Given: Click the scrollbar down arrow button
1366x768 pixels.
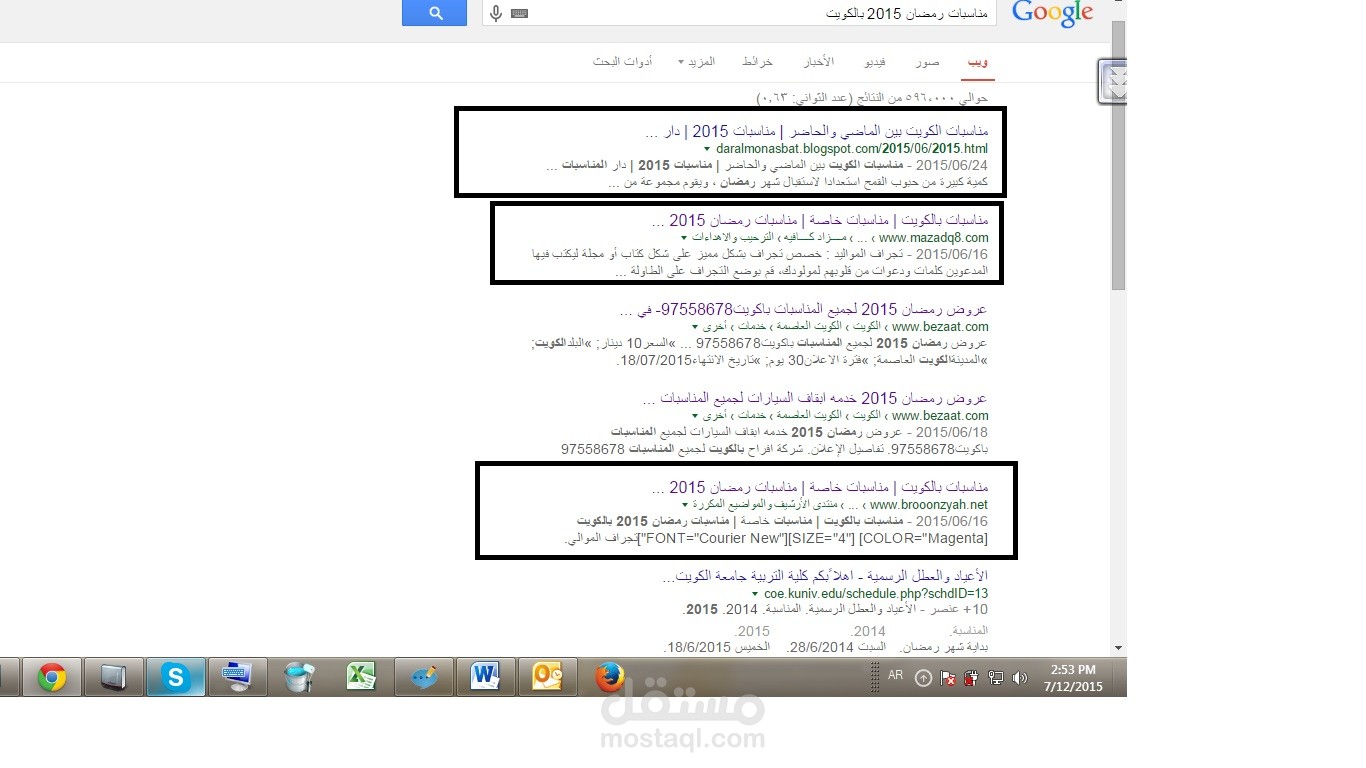Looking at the screenshot, I should 1118,648.
